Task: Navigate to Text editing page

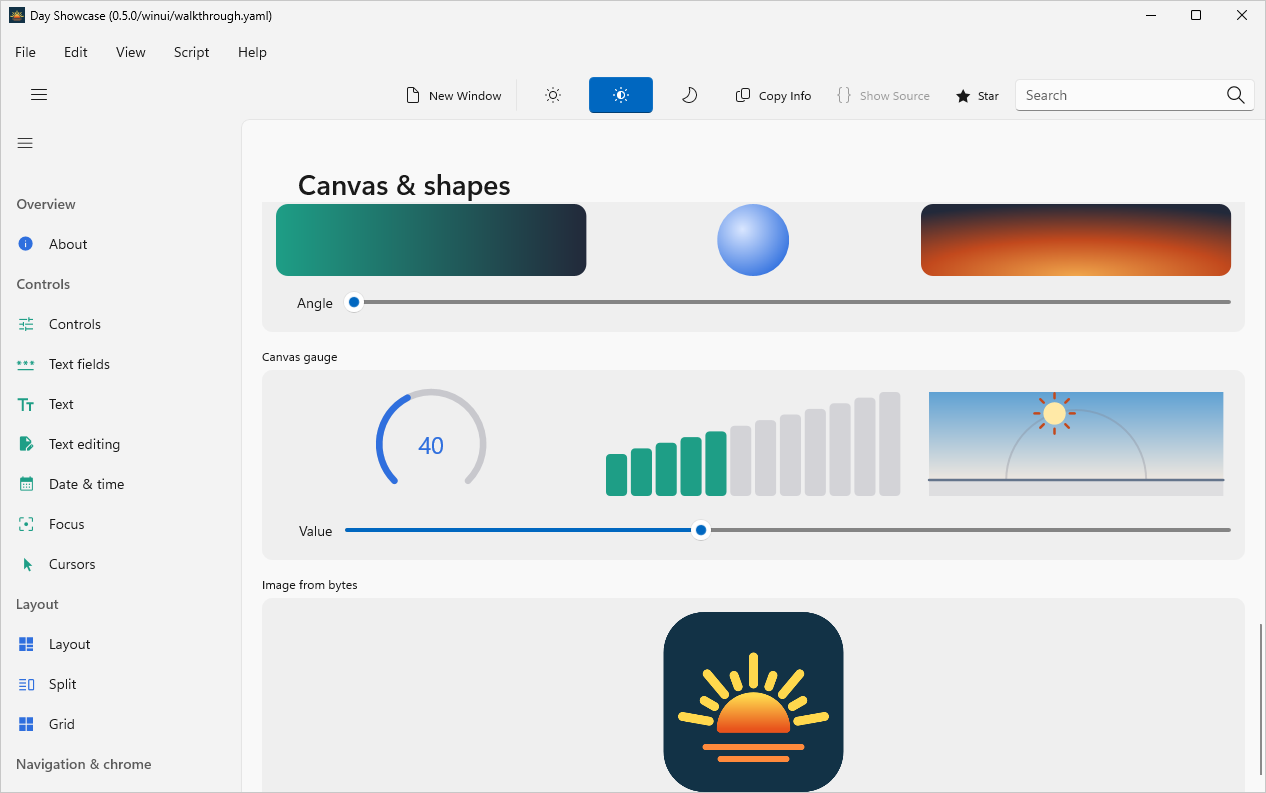Action: point(120,444)
